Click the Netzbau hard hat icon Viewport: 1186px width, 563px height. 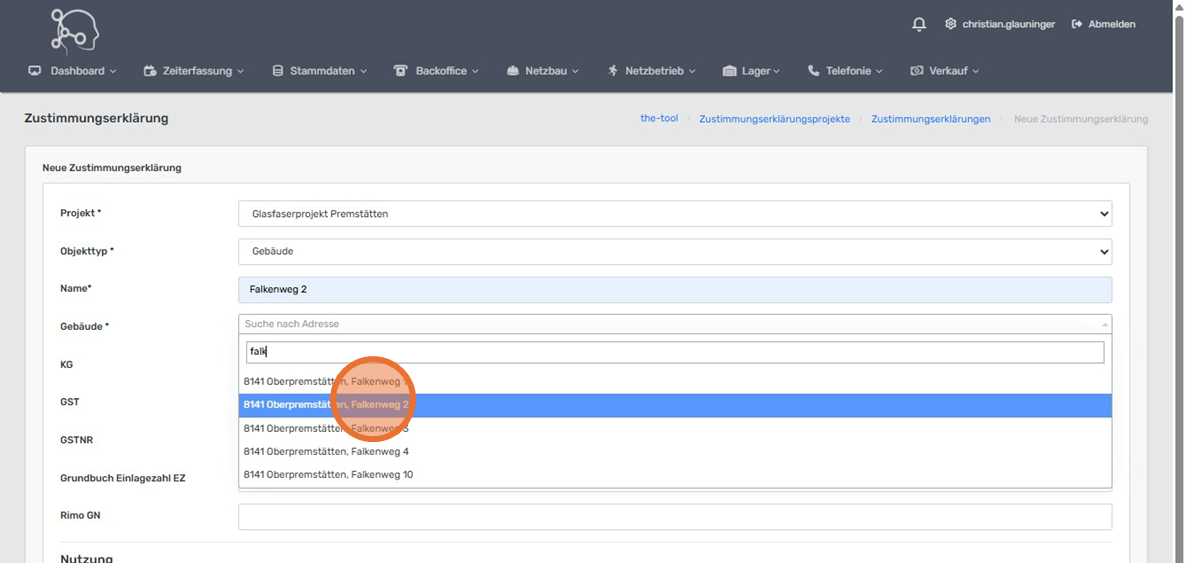[513, 71]
